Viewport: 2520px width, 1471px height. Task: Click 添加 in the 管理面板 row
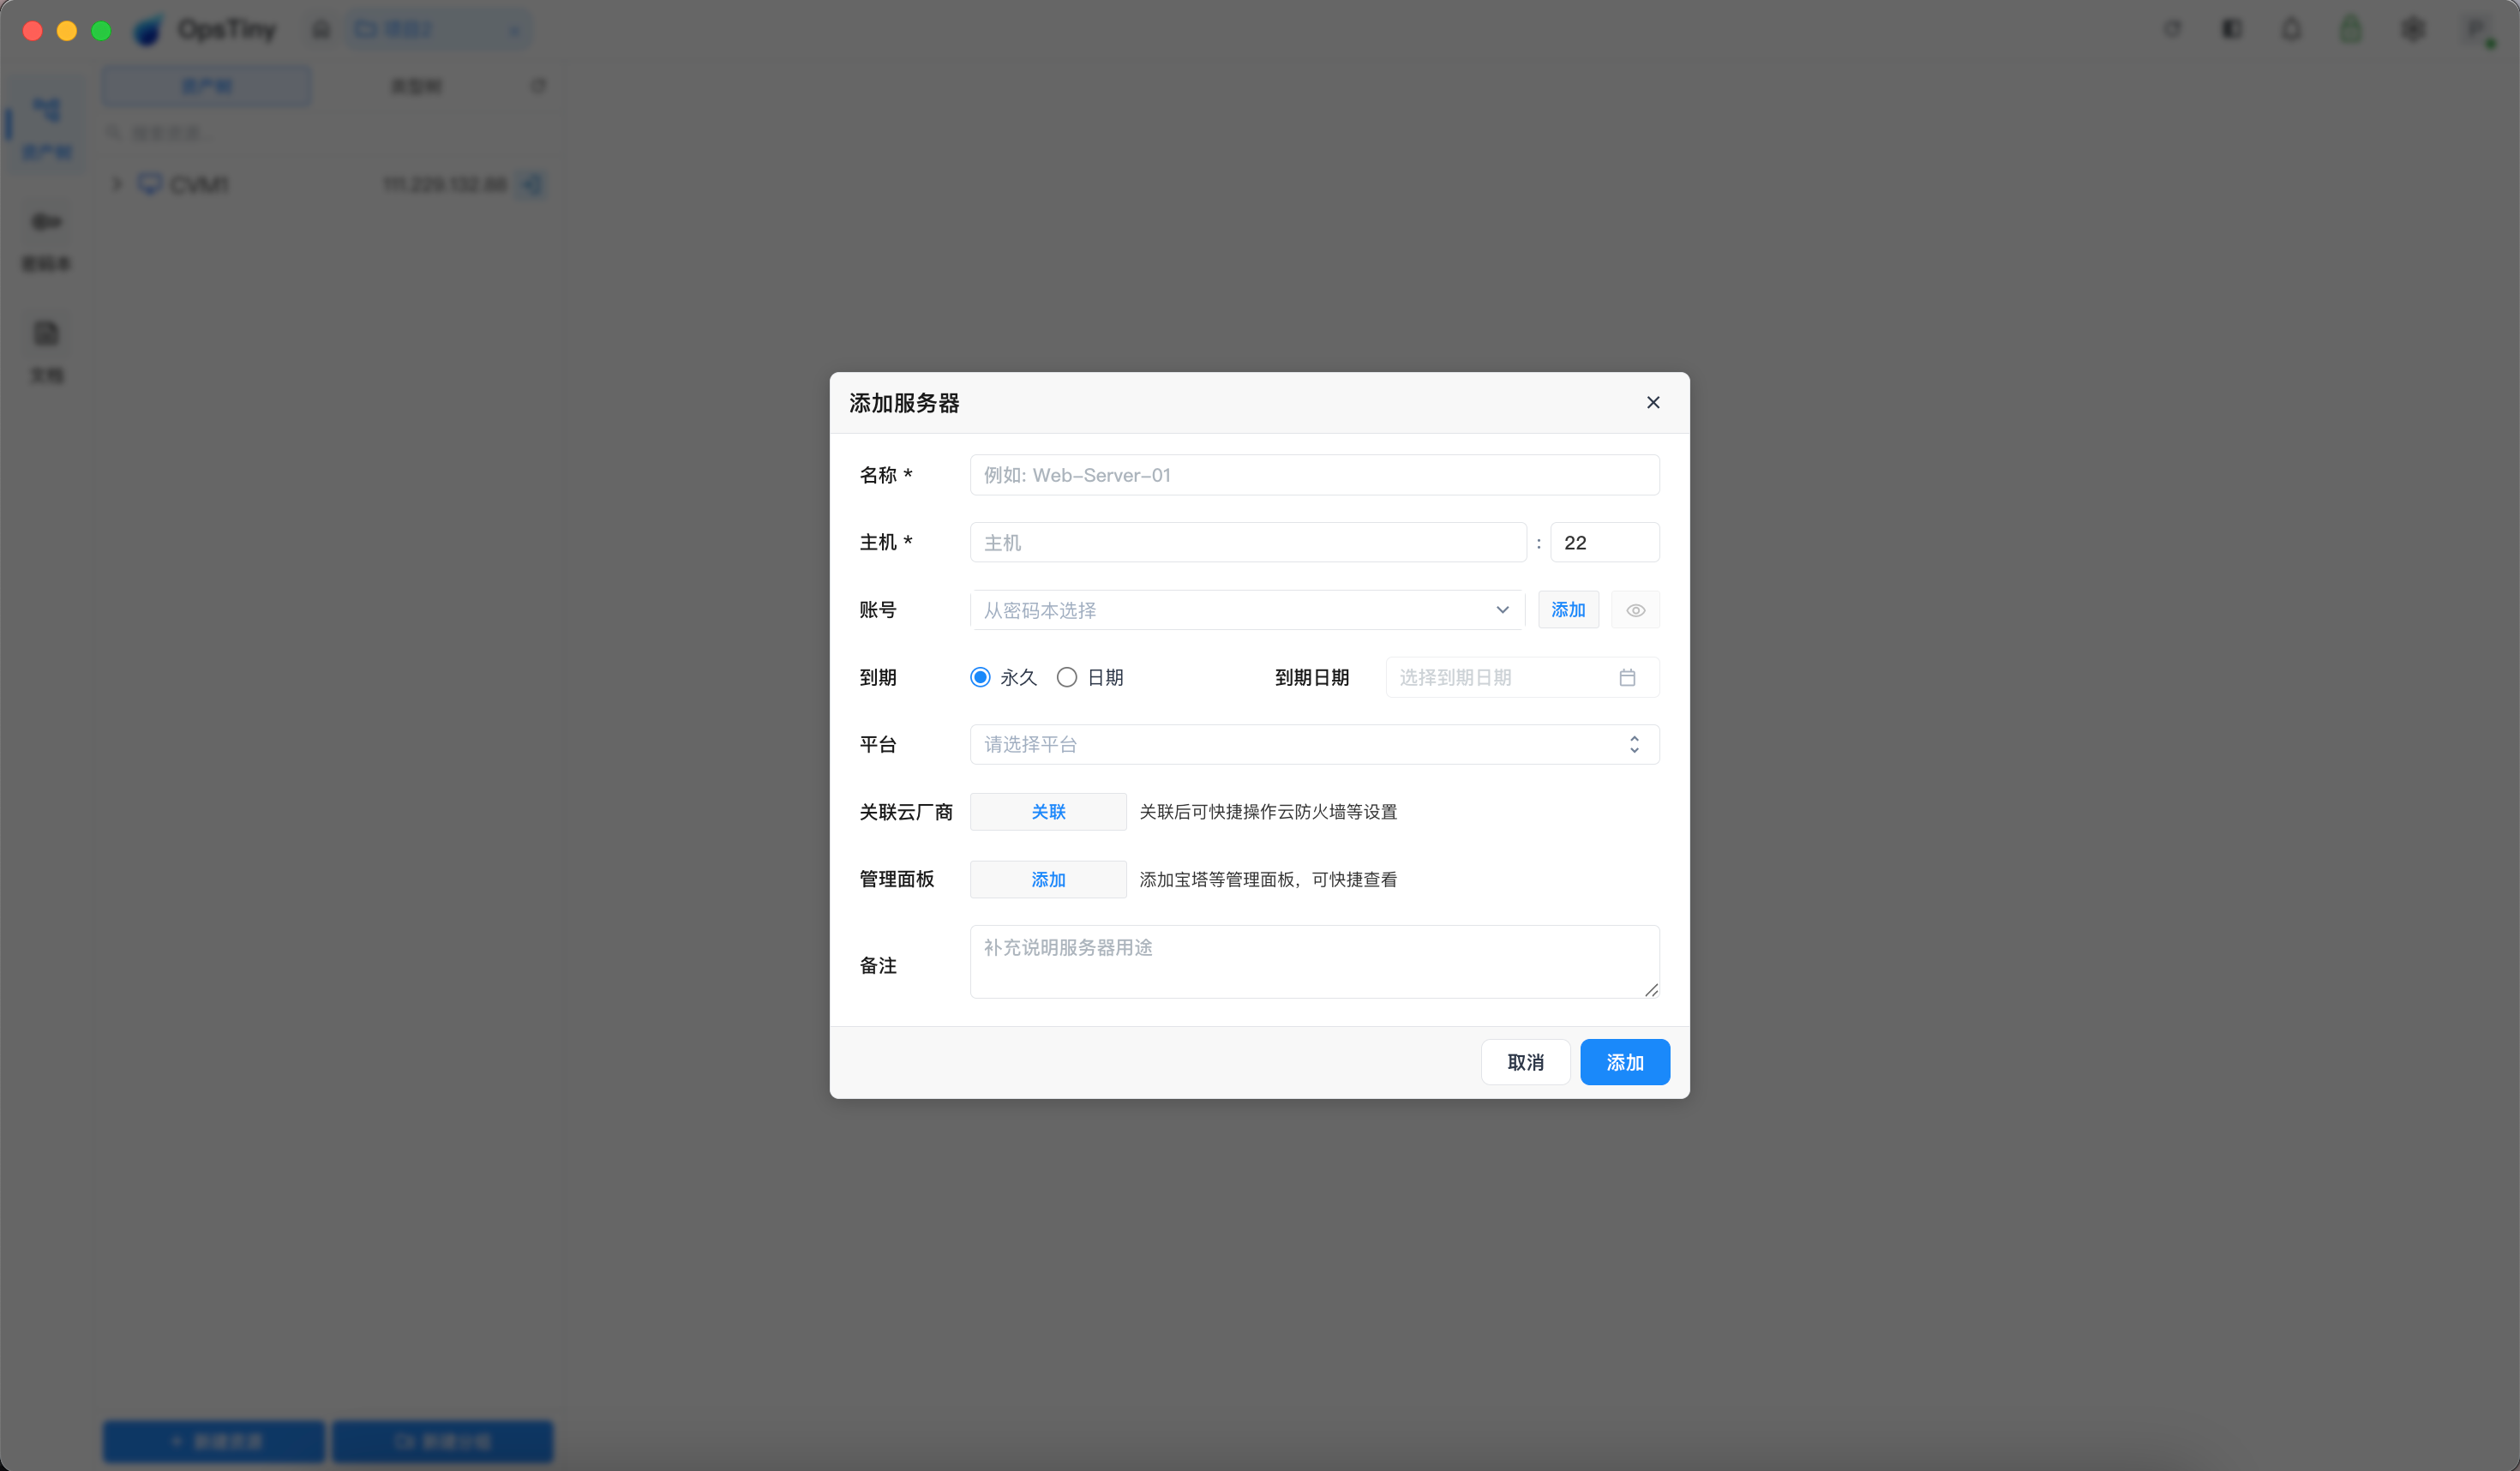(x=1048, y=879)
